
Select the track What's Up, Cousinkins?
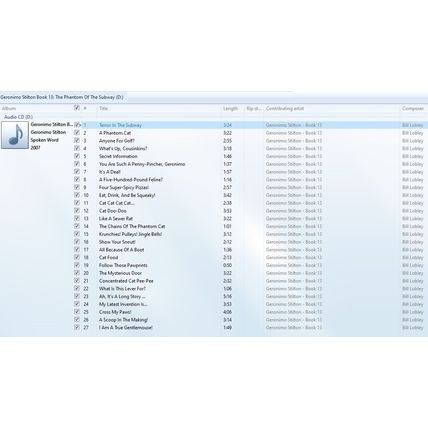(123, 148)
